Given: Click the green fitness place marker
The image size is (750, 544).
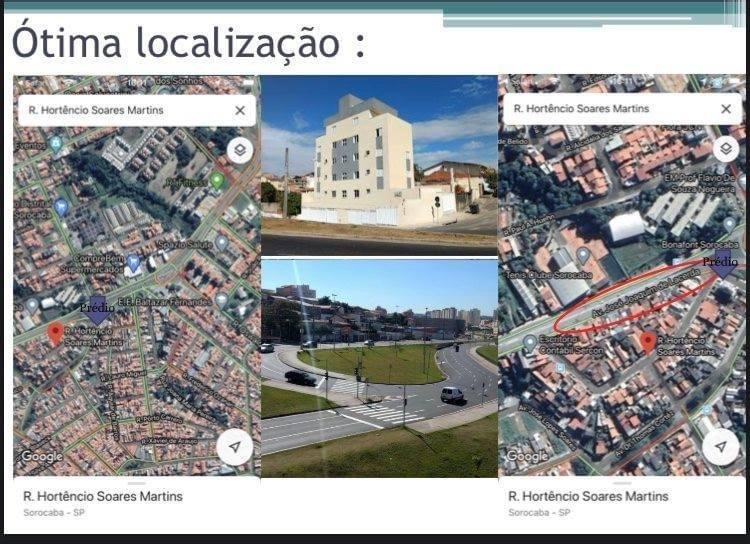Looking at the screenshot, I should tap(217, 180).
